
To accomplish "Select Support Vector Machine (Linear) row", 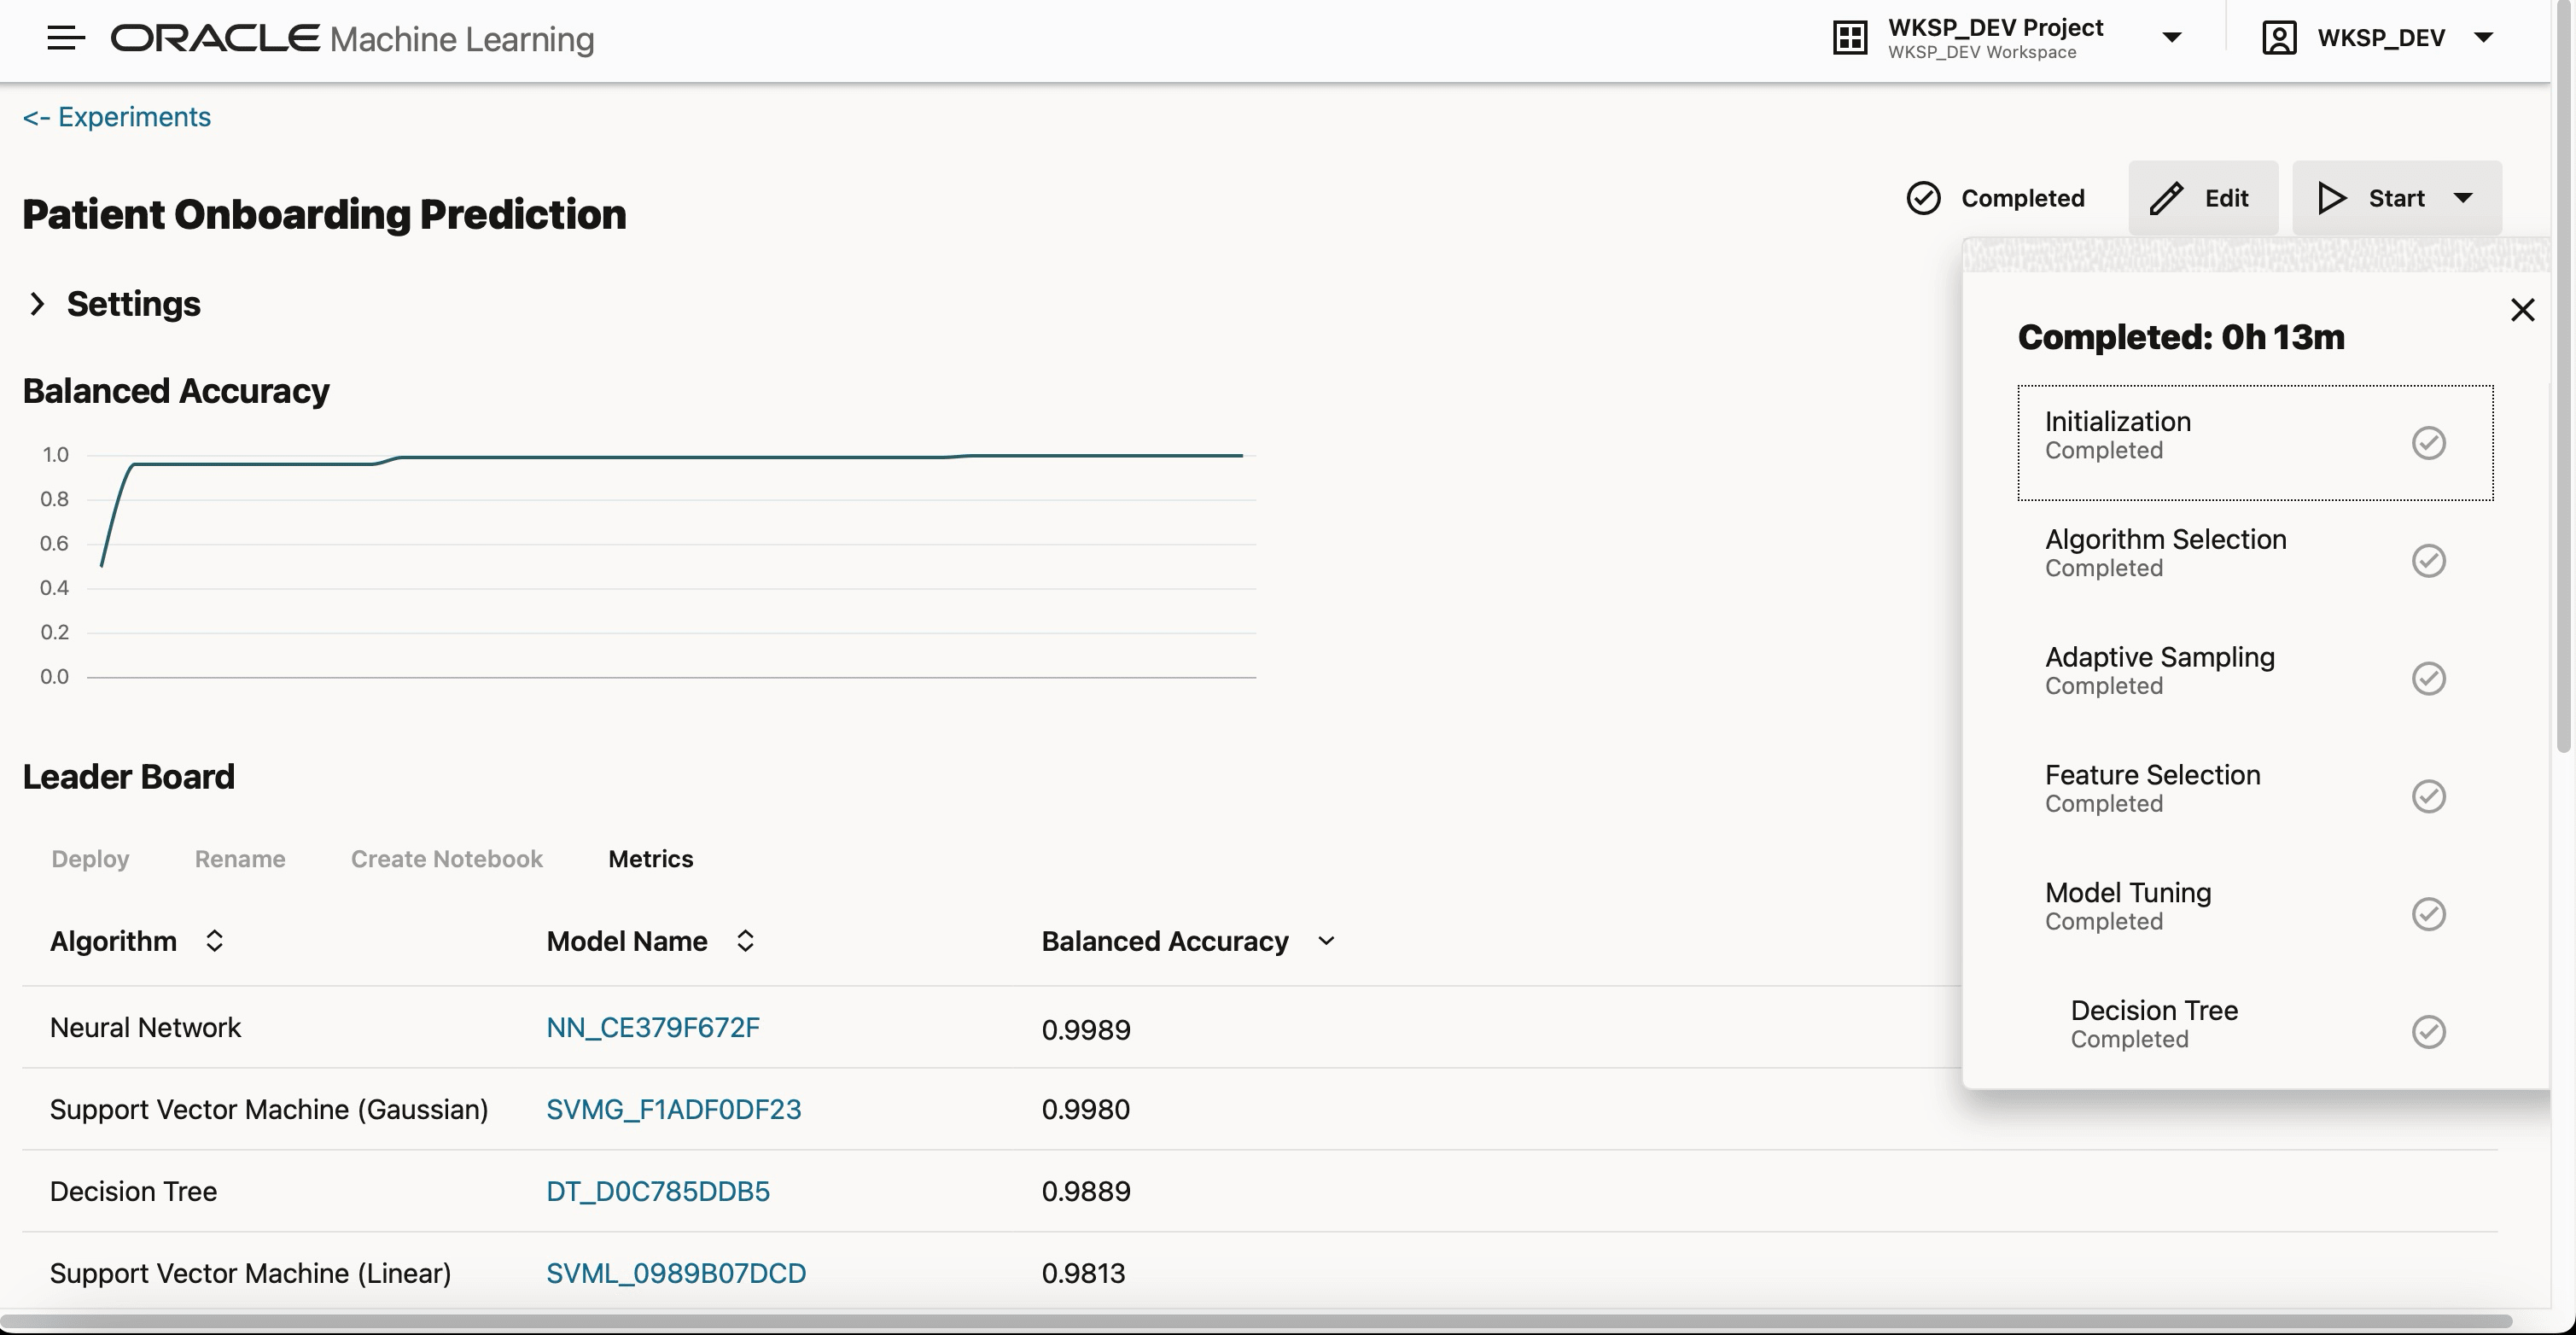I will [x=1260, y=1273].
